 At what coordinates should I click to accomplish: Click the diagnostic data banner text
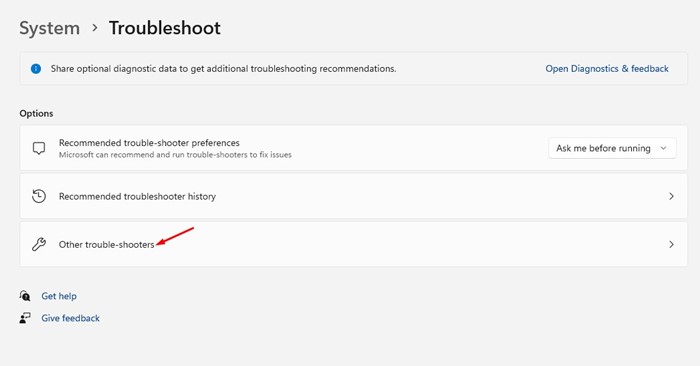pos(223,69)
